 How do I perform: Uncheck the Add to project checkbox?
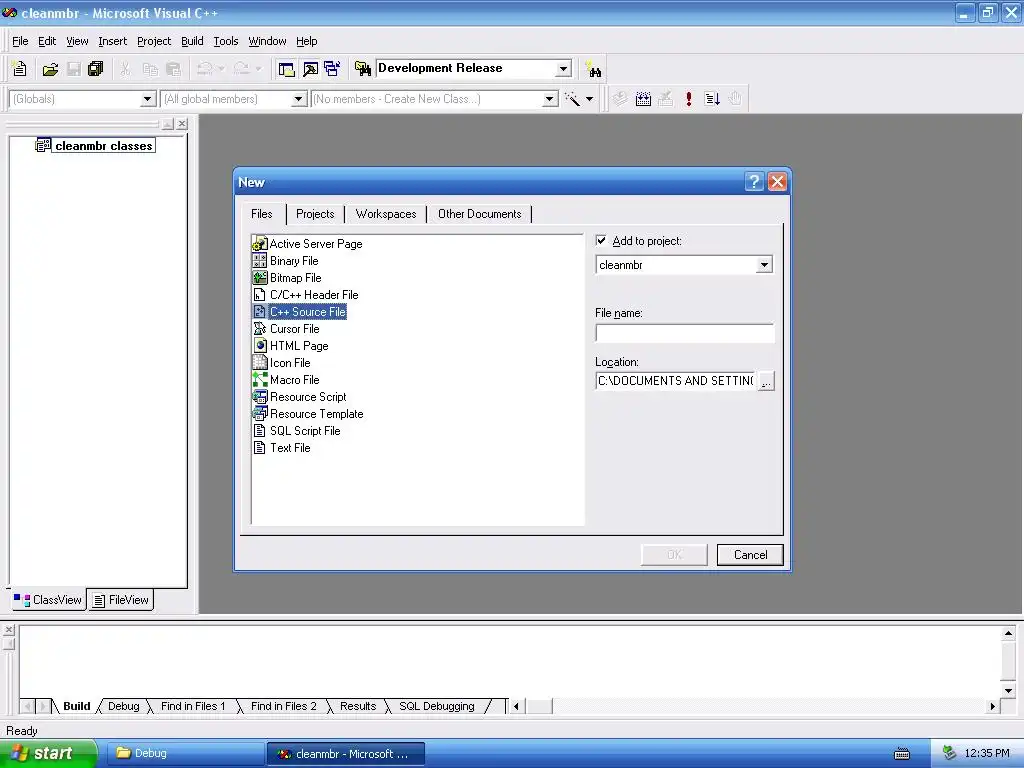601,240
